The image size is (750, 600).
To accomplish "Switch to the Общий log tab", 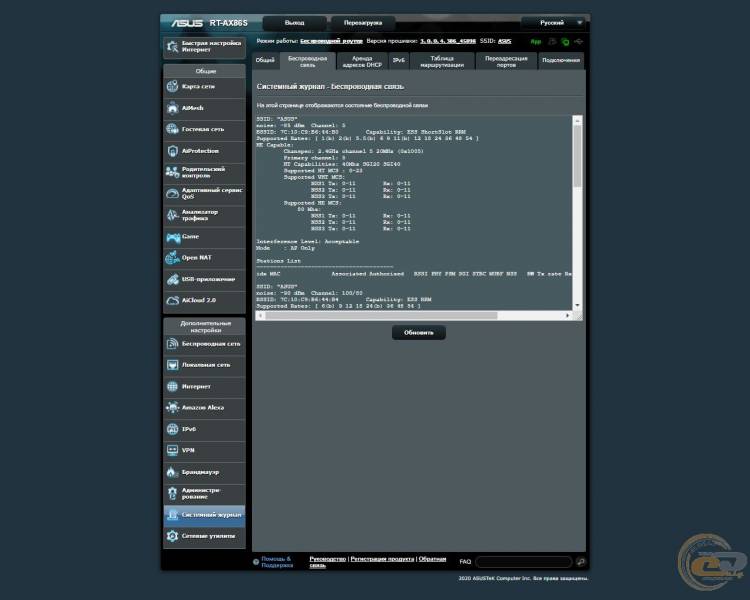I will coord(265,60).
